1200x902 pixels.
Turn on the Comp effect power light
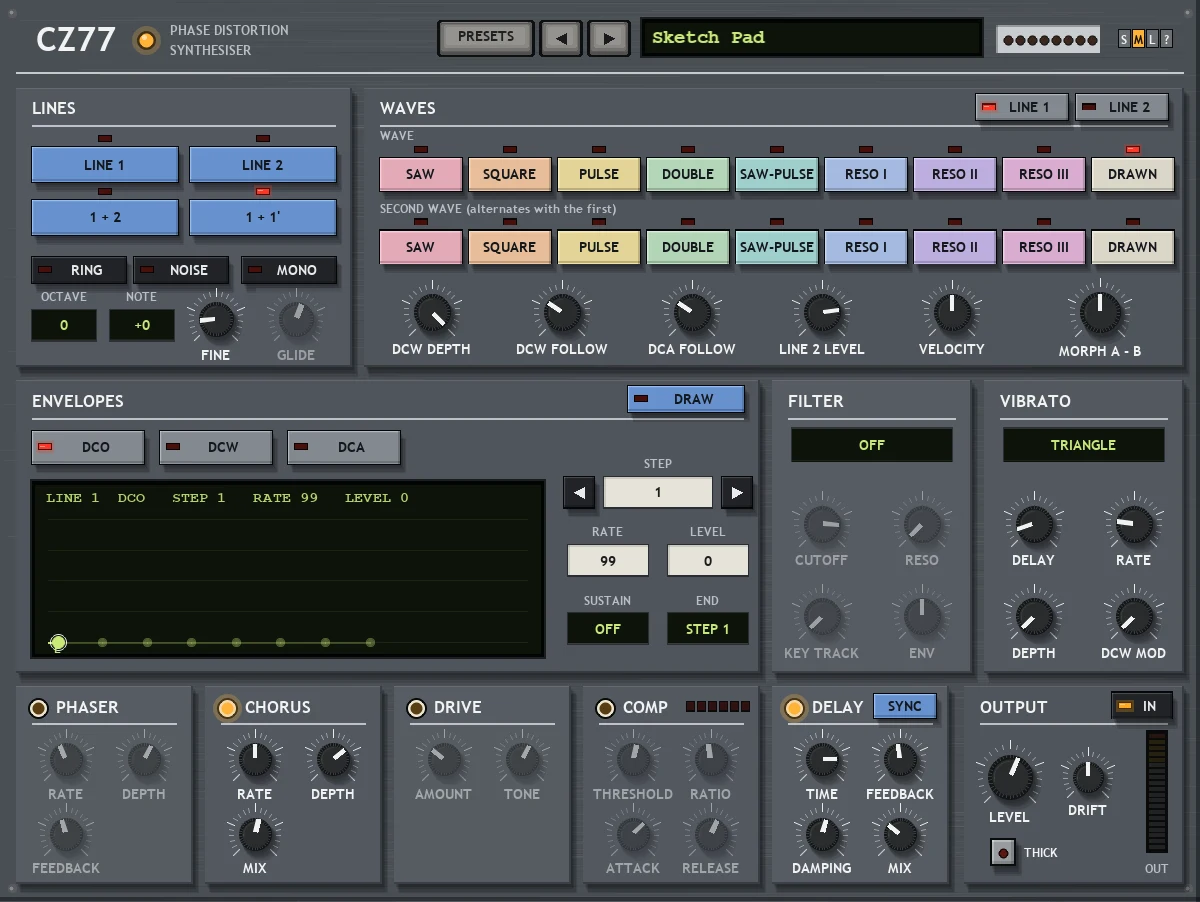pos(606,708)
